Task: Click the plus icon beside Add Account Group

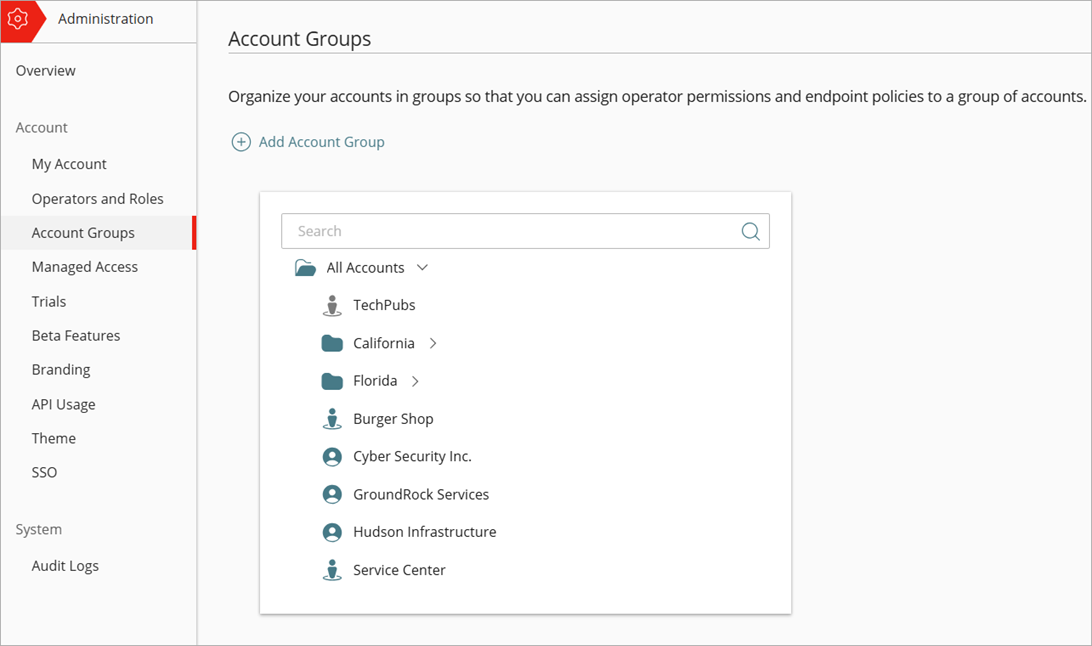Action: [x=241, y=141]
